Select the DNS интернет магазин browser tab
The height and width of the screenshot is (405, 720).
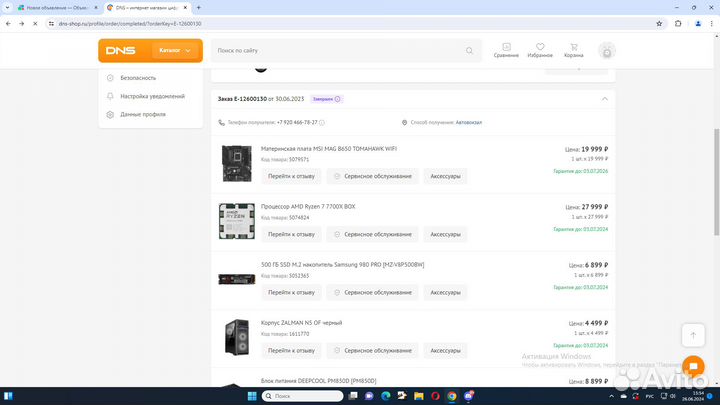tap(146, 8)
